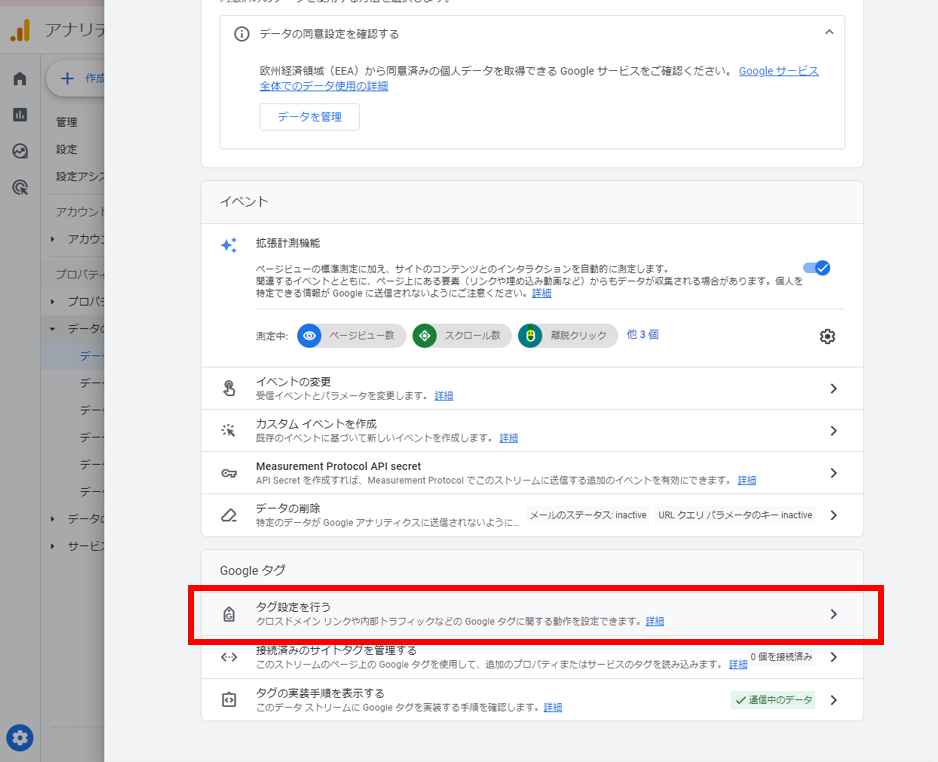Expand the アカウン tree item arrow

[53, 239]
